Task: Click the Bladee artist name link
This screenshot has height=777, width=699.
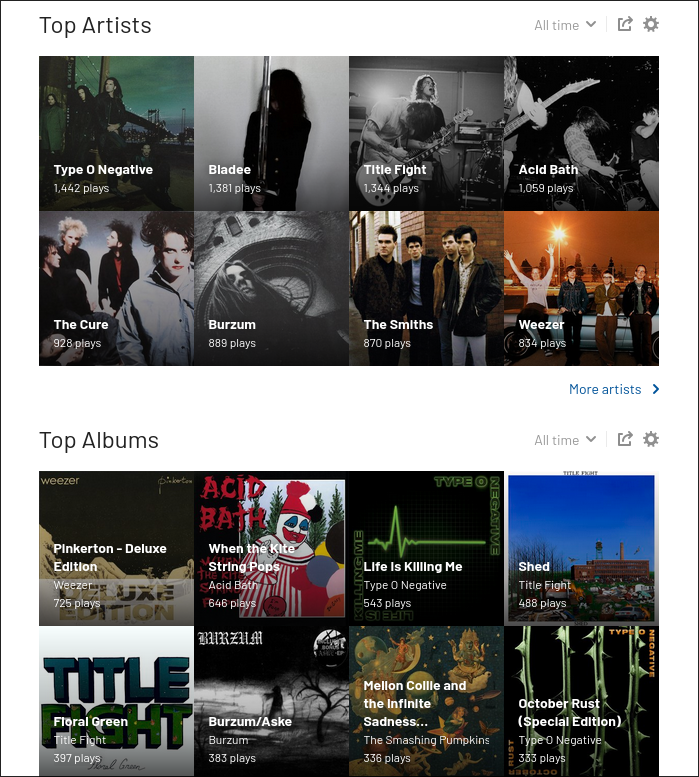Action: (x=229, y=170)
